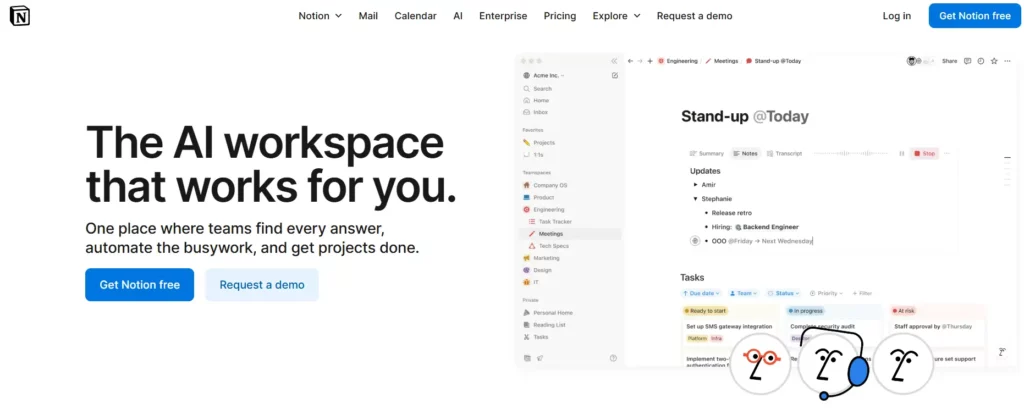Image resolution: width=1024 pixels, height=409 pixels.
Task: Click the new page compose icon
Action: pos(615,76)
